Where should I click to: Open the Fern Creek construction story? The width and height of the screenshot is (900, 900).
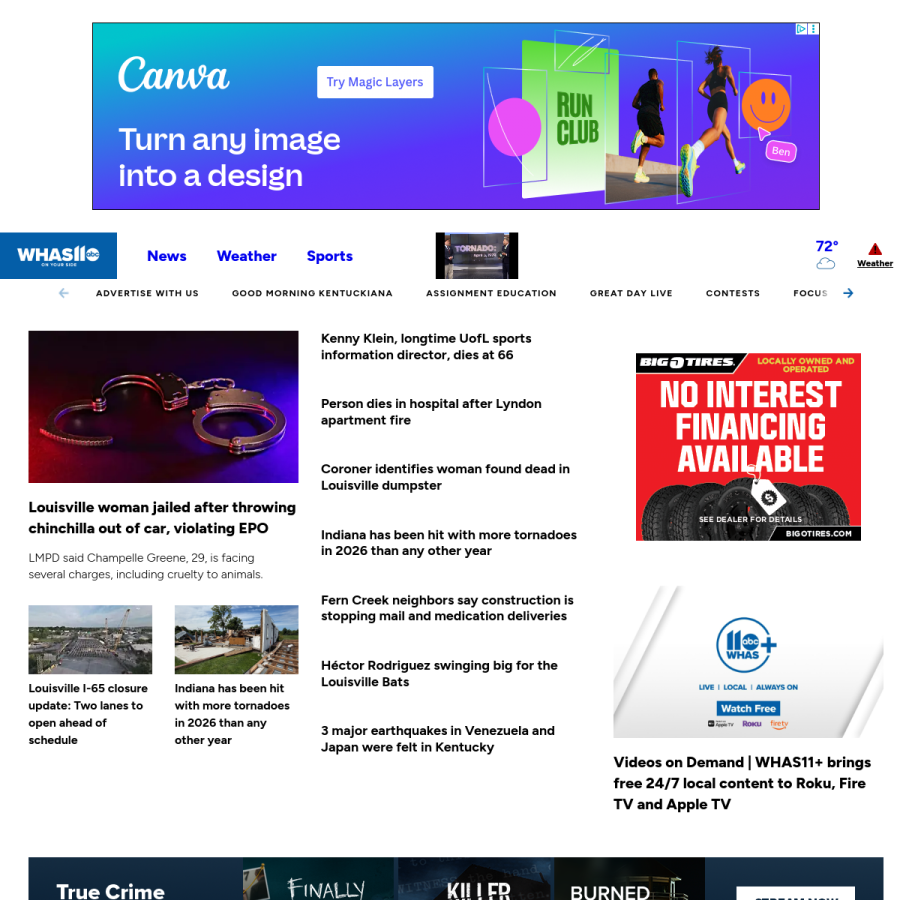click(447, 608)
